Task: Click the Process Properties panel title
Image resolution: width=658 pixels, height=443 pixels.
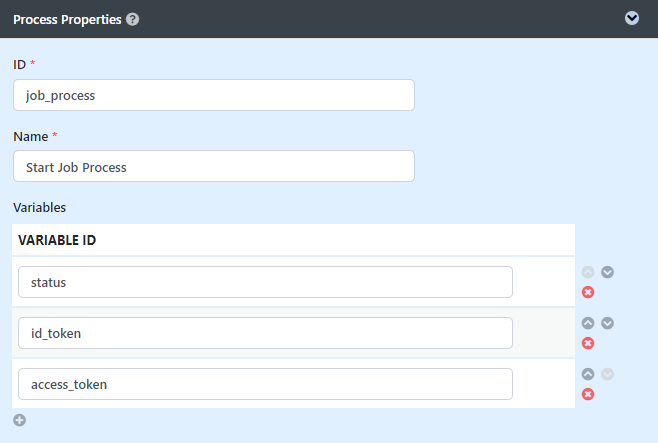Action: pyautogui.click(x=67, y=20)
